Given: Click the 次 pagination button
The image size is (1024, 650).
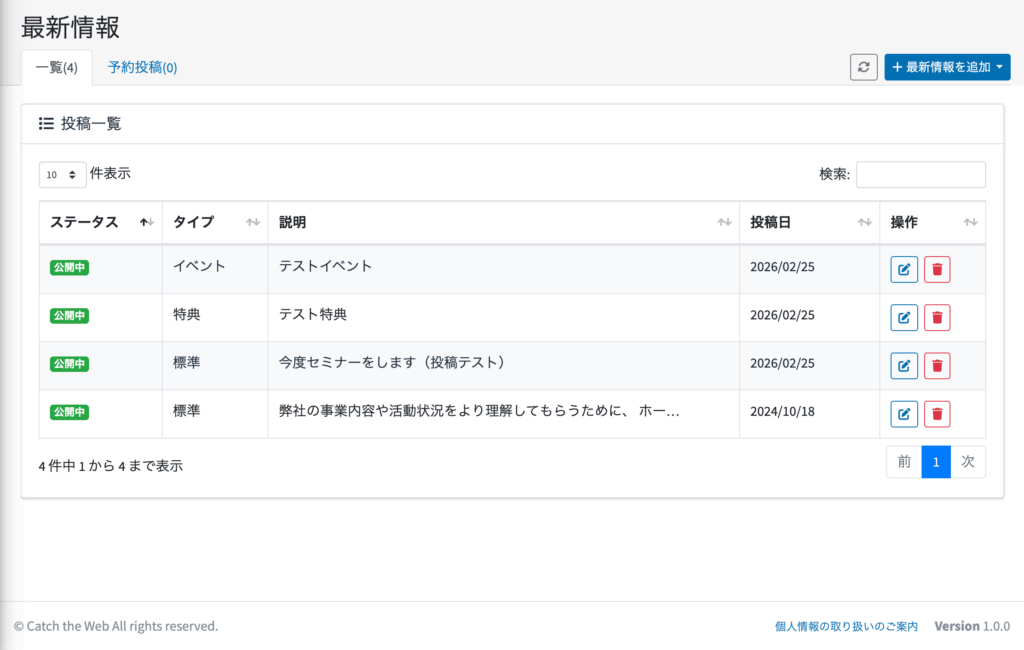Looking at the screenshot, I should click(967, 462).
